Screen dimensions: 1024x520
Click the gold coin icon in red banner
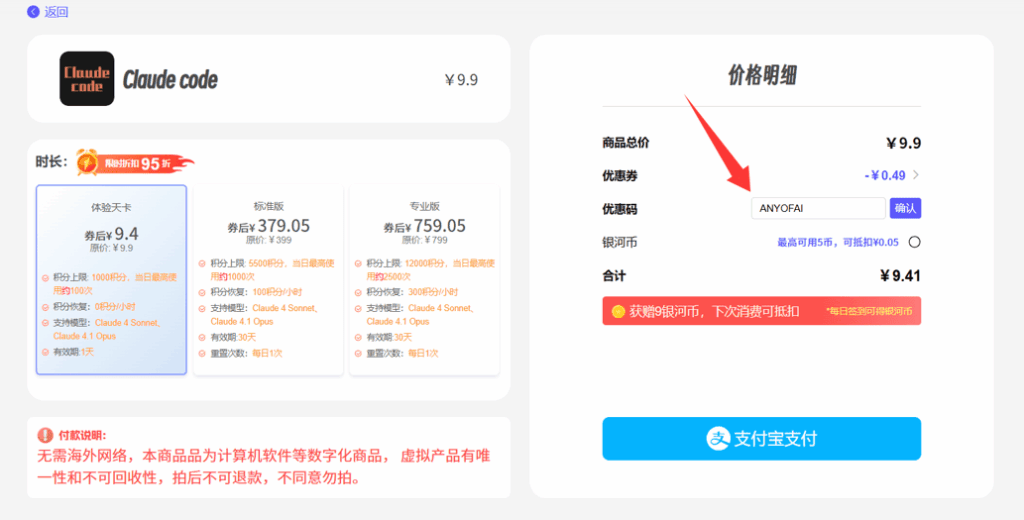pos(618,311)
